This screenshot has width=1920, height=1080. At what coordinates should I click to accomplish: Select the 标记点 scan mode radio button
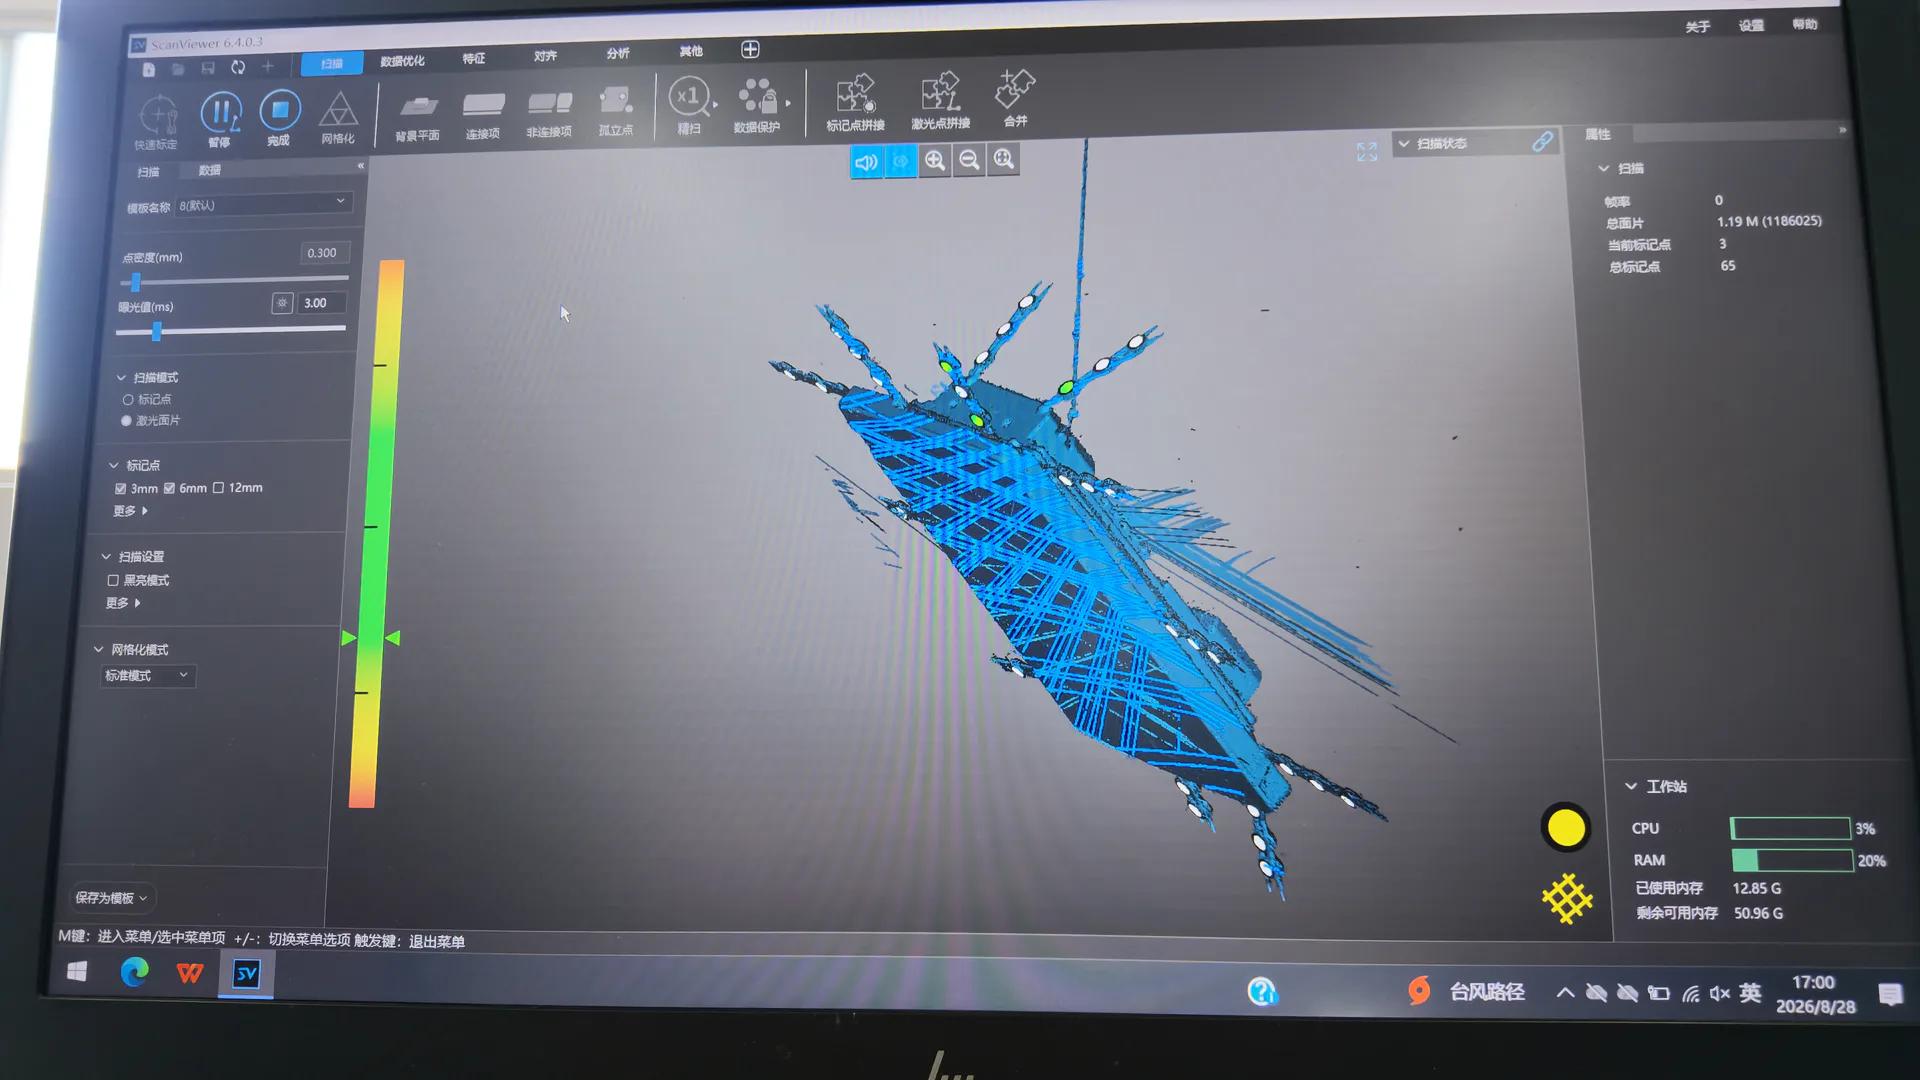point(128,400)
